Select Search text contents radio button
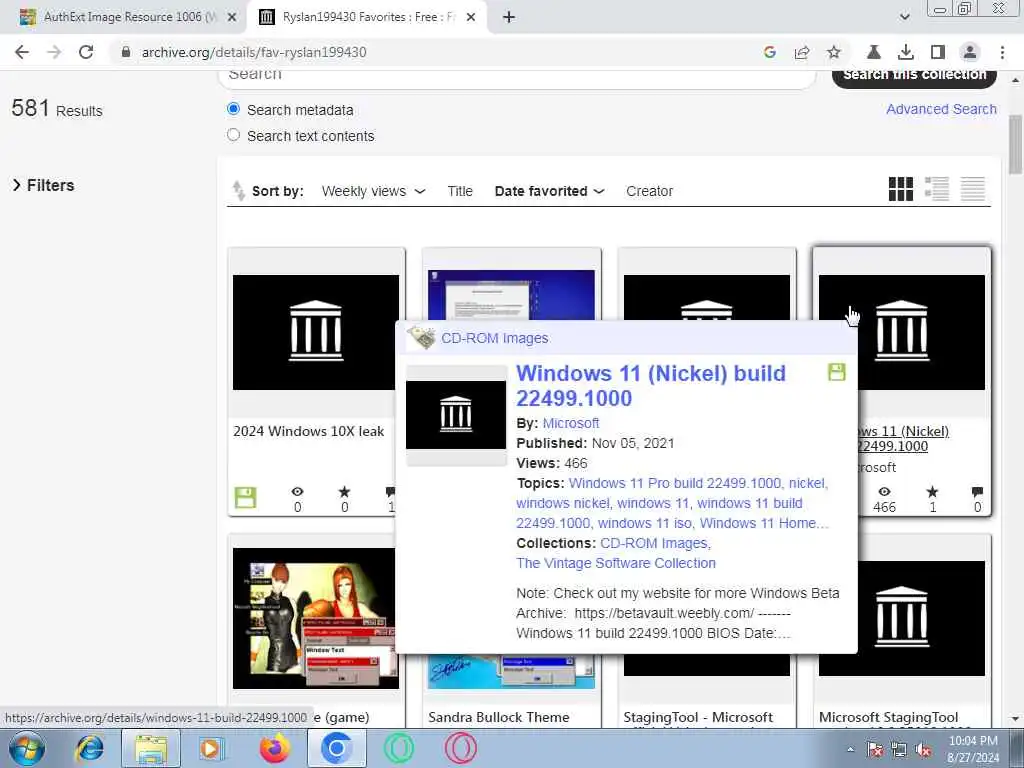Image resolution: width=1024 pixels, height=768 pixels. click(233, 135)
